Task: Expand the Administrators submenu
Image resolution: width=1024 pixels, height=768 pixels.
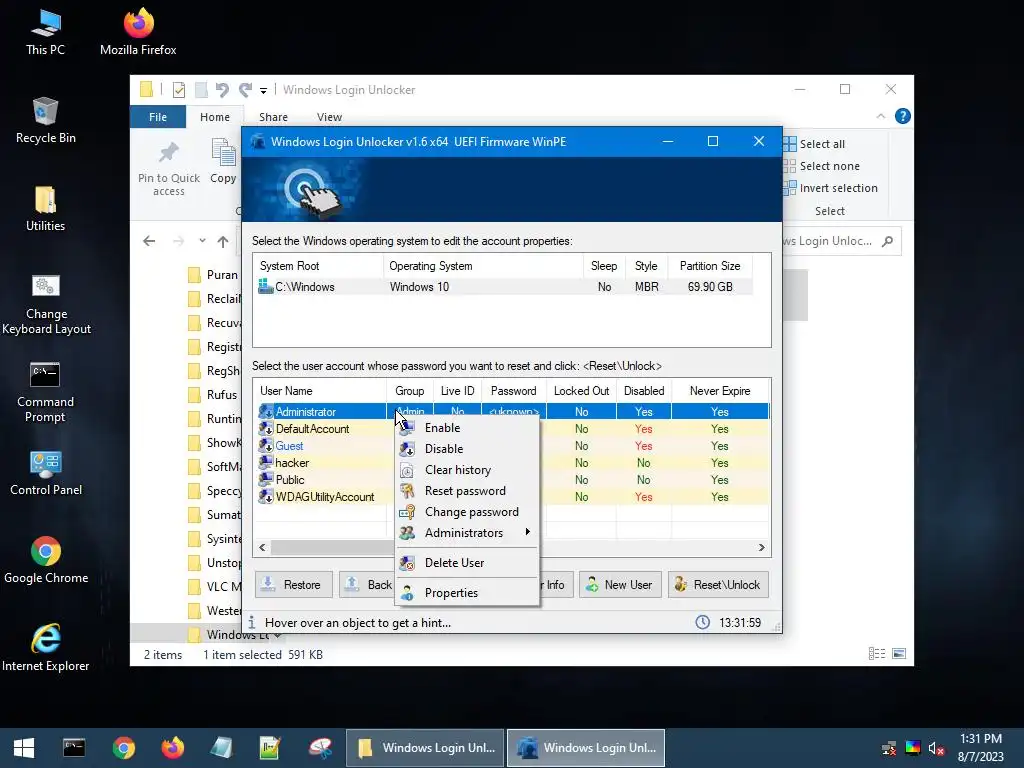Action: point(467,532)
